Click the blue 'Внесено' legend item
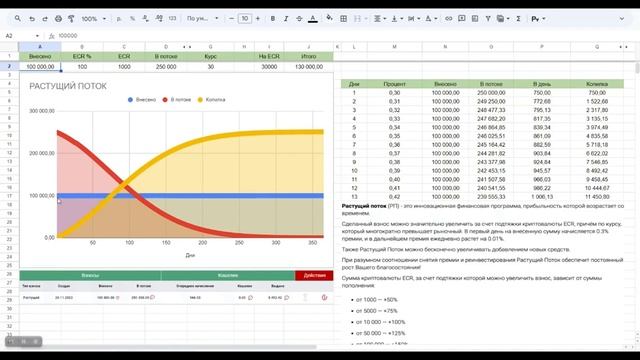Screen dimensions: 640x360 point(142,100)
